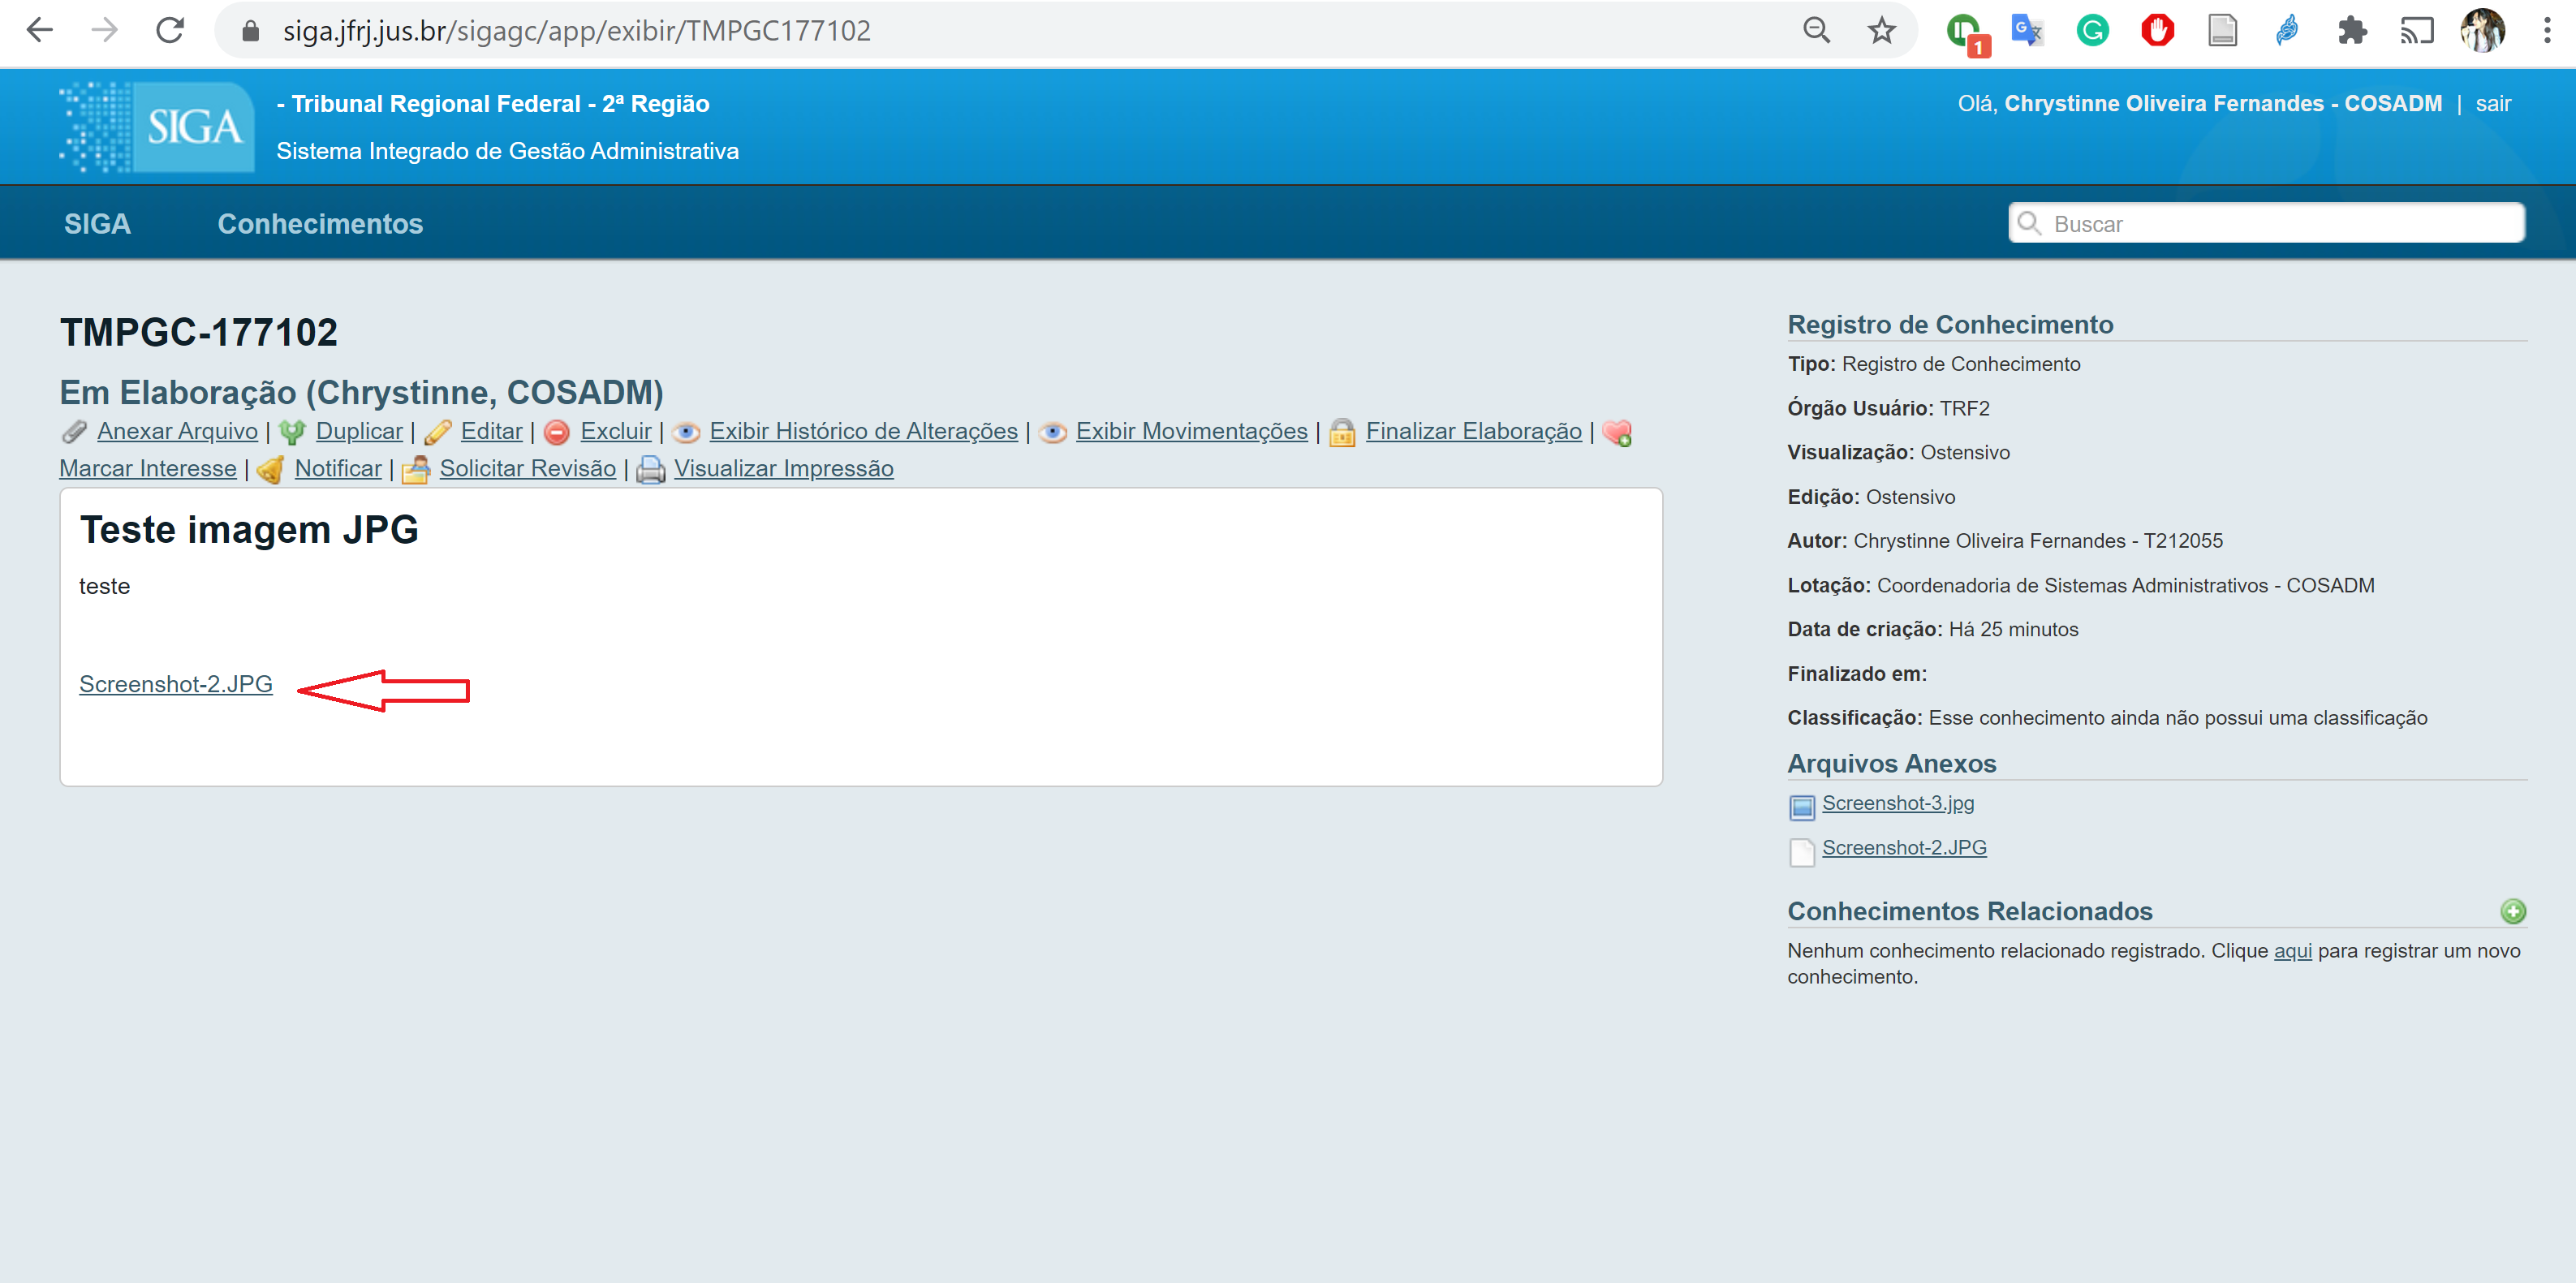Click the padlock Finalizar Elaboração icon
Screen dimensions: 2576x1283
[x=1341, y=432]
